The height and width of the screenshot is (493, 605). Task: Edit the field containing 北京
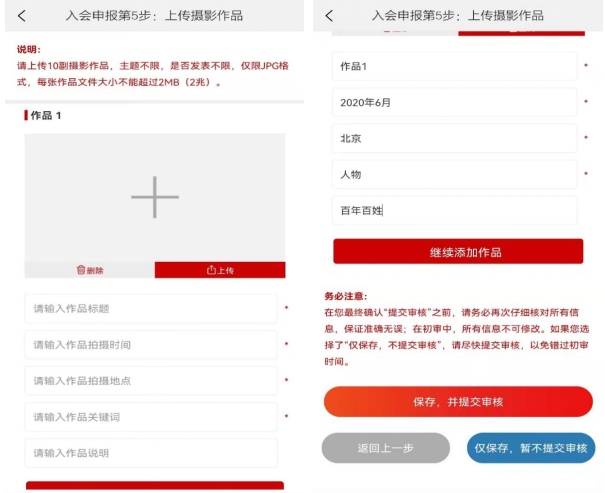pos(455,138)
